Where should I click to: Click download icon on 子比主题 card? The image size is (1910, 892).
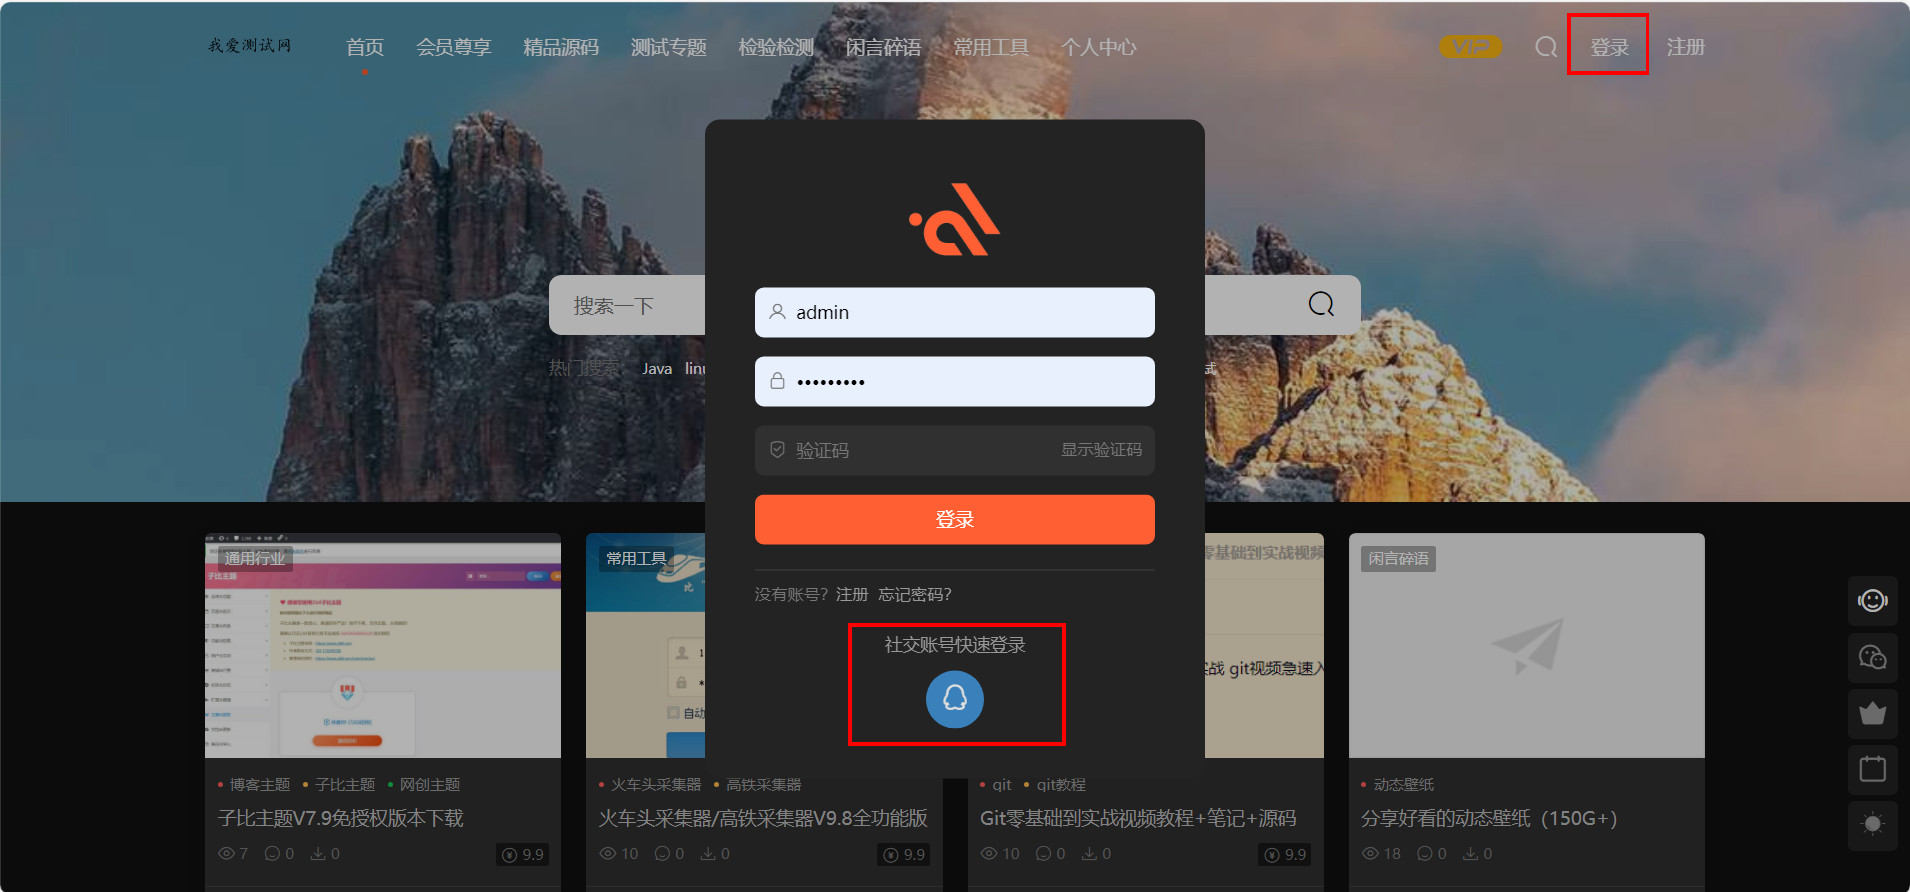318,854
